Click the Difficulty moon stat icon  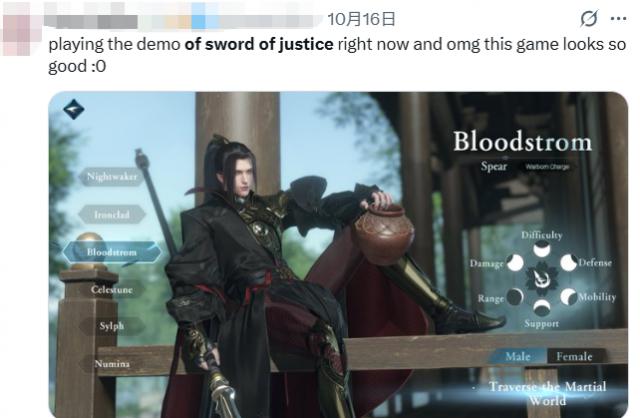542,249
